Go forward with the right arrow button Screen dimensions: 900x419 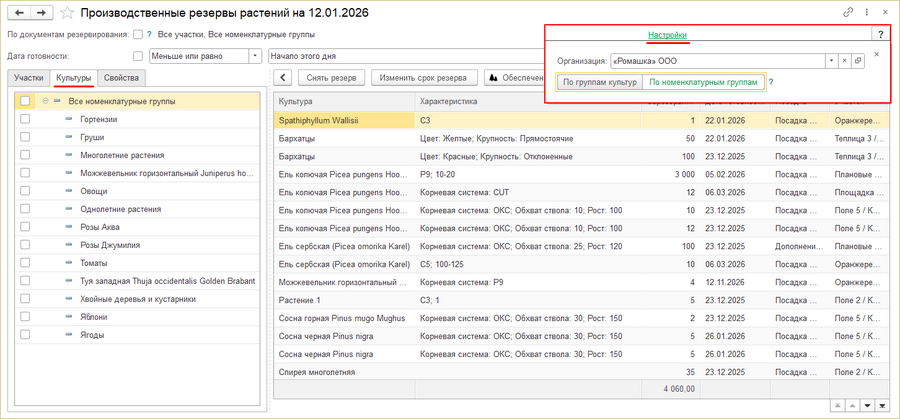pyautogui.click(x=41, y=12)
